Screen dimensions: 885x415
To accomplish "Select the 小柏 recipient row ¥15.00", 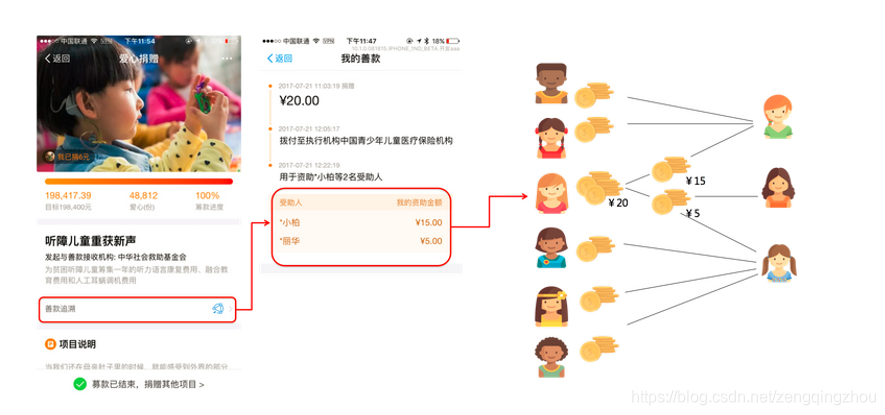I will [361, 222].
